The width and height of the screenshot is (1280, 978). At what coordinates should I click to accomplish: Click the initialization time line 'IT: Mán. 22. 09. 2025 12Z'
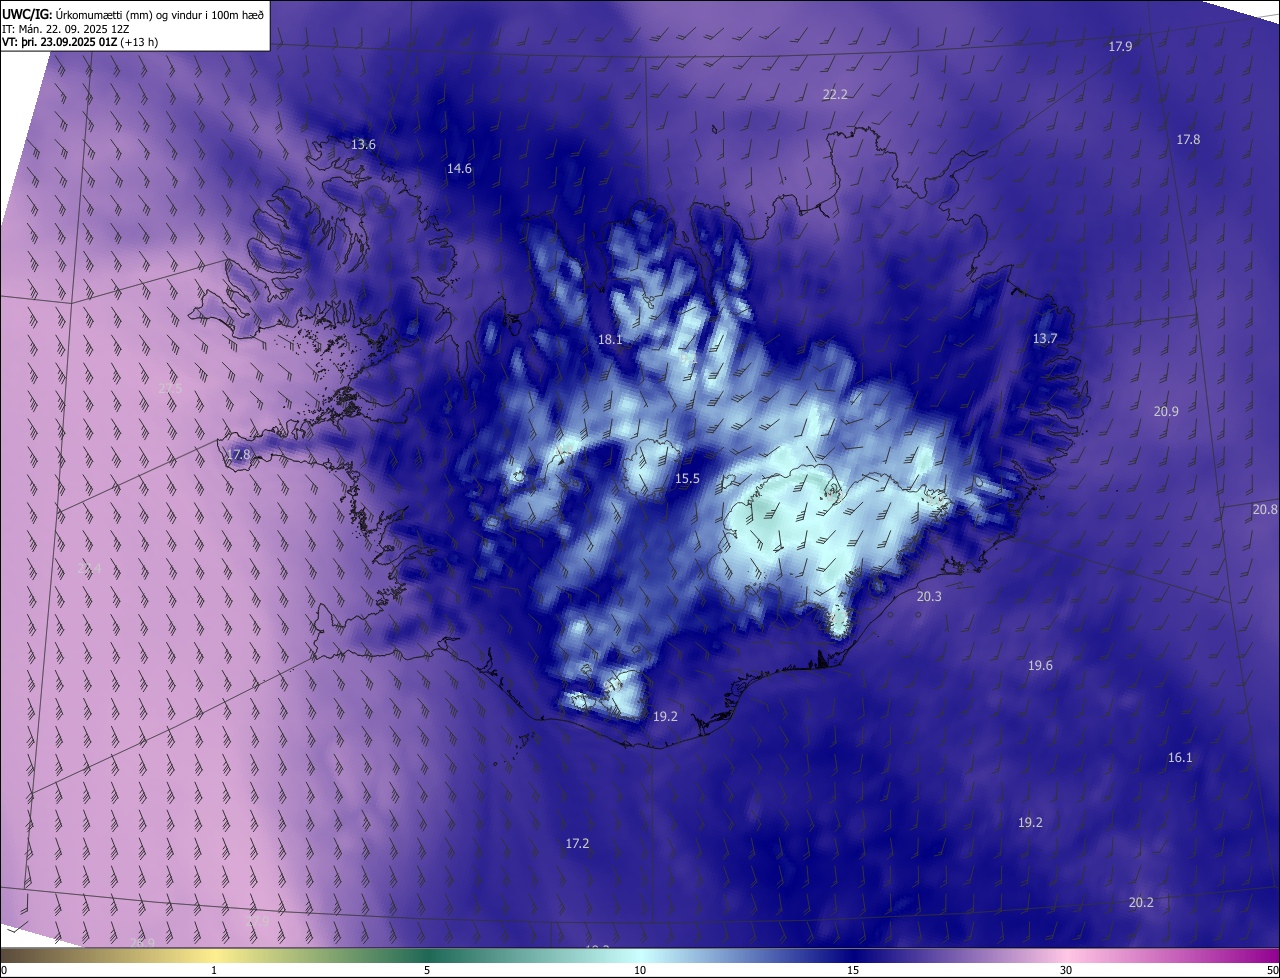[x=66, y=28]
